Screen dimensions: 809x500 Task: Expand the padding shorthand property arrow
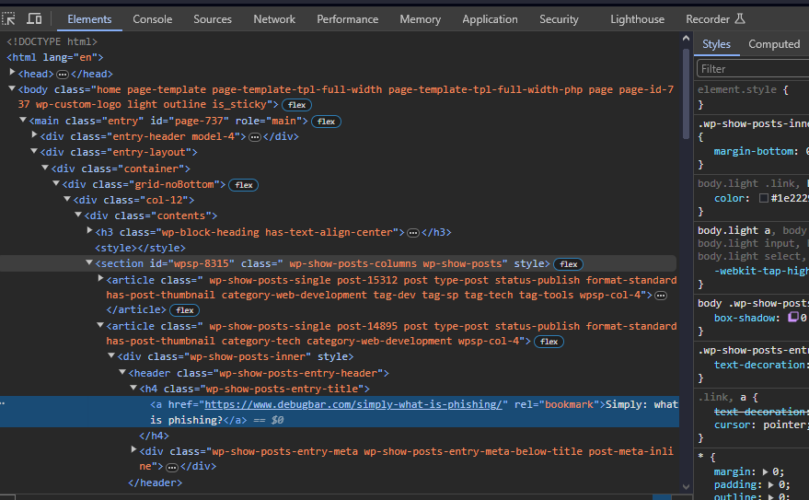point(772,485)
